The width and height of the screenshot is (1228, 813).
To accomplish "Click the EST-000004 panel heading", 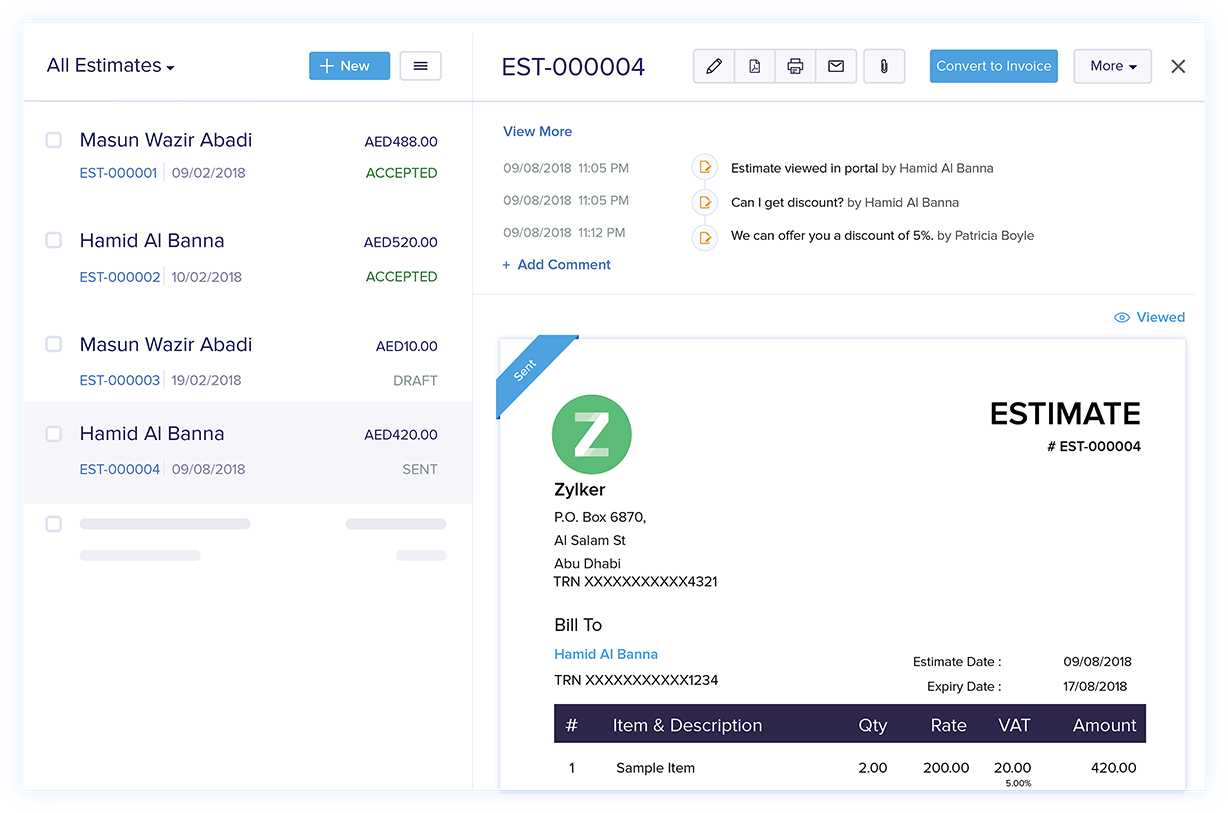I will coord(573,67).
